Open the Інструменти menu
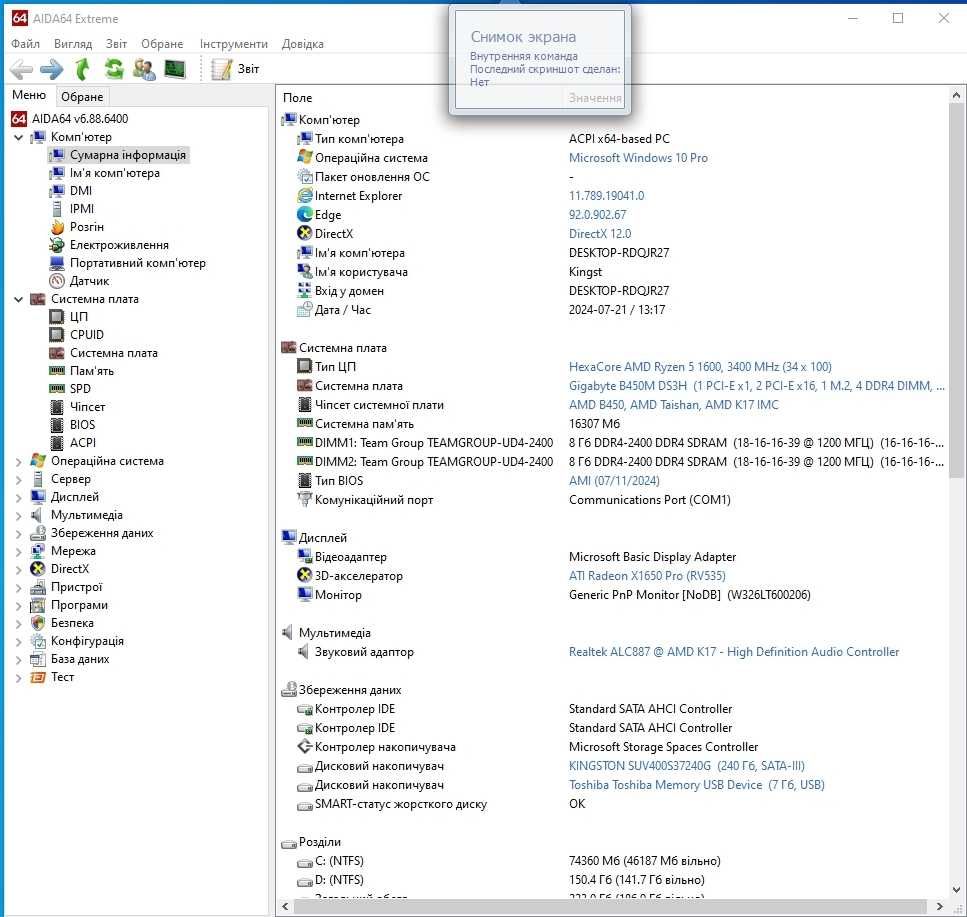Image resolution: width=967 pixels, height=917 pixels. 234,44
